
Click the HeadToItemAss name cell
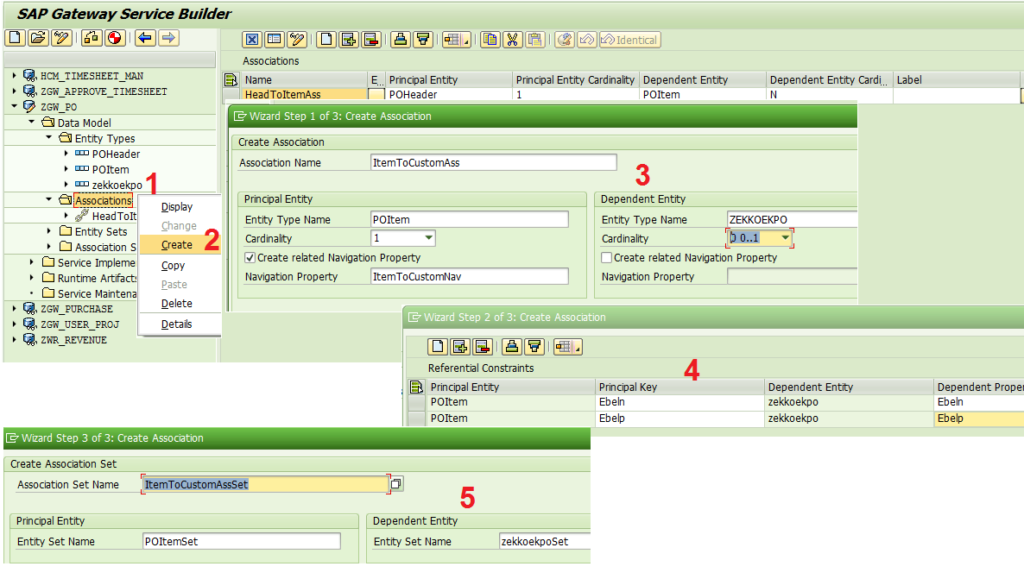(x=304, y=95)
